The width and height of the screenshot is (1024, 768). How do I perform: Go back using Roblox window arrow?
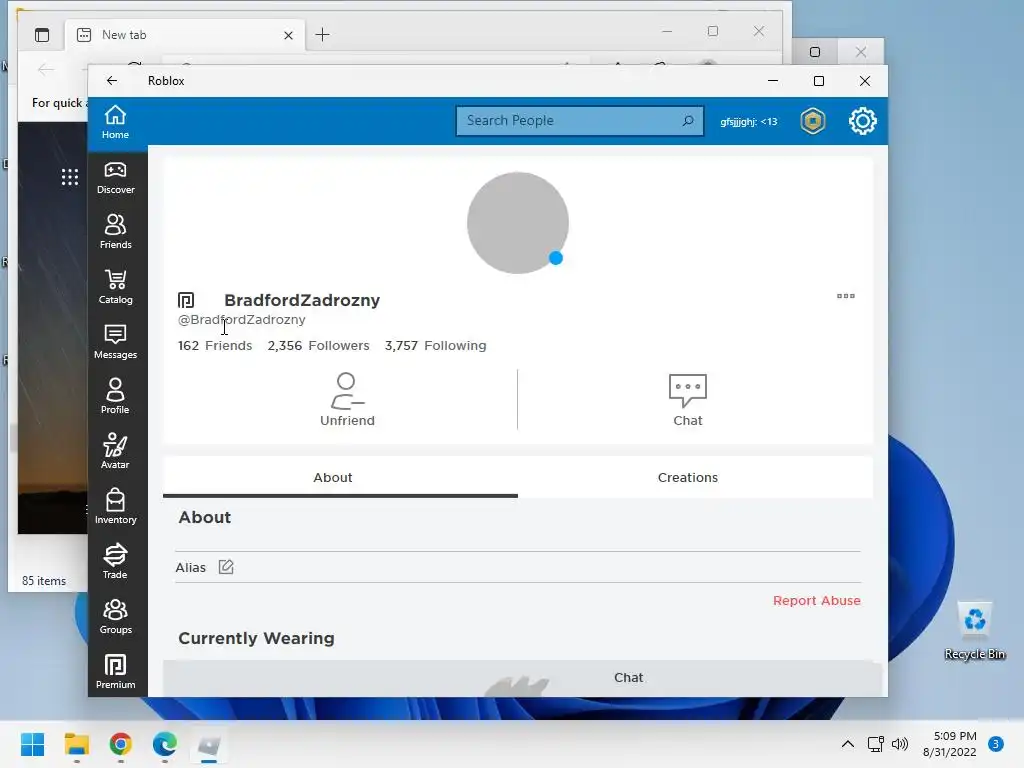click(x=112, y=80)
